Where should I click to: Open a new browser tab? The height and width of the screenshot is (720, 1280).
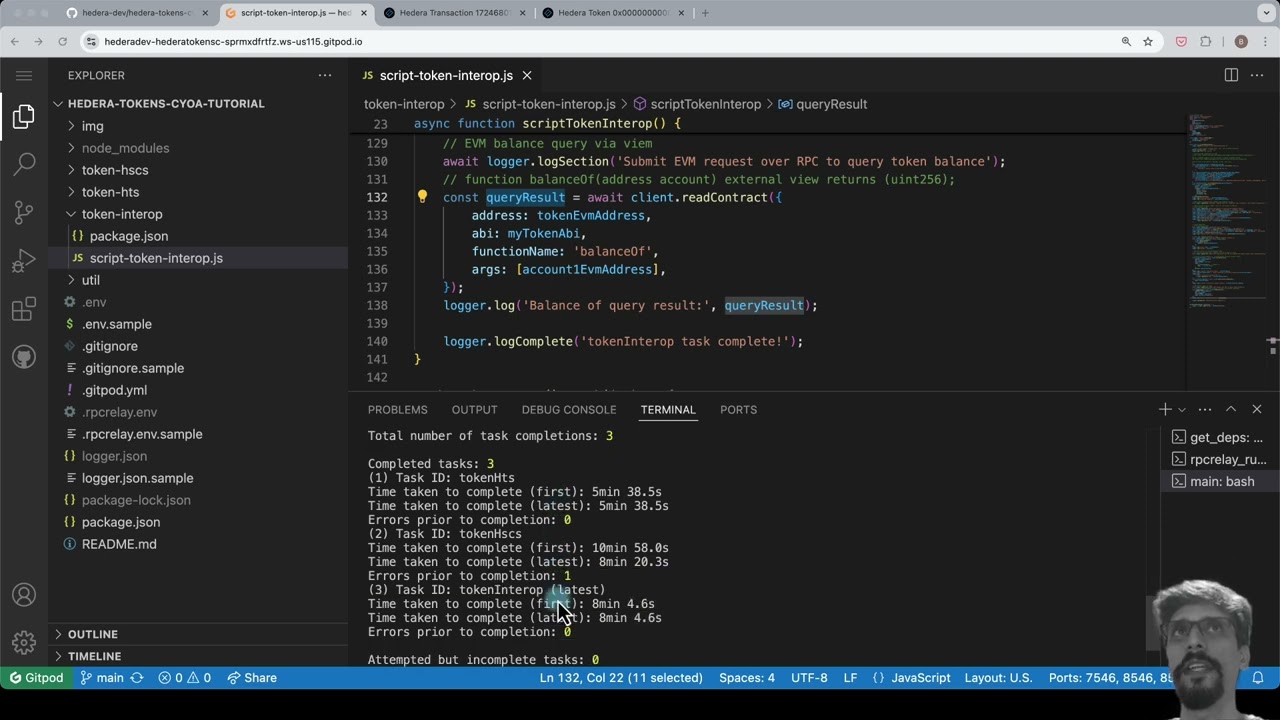pyautogui.click(x=705, y=13)
